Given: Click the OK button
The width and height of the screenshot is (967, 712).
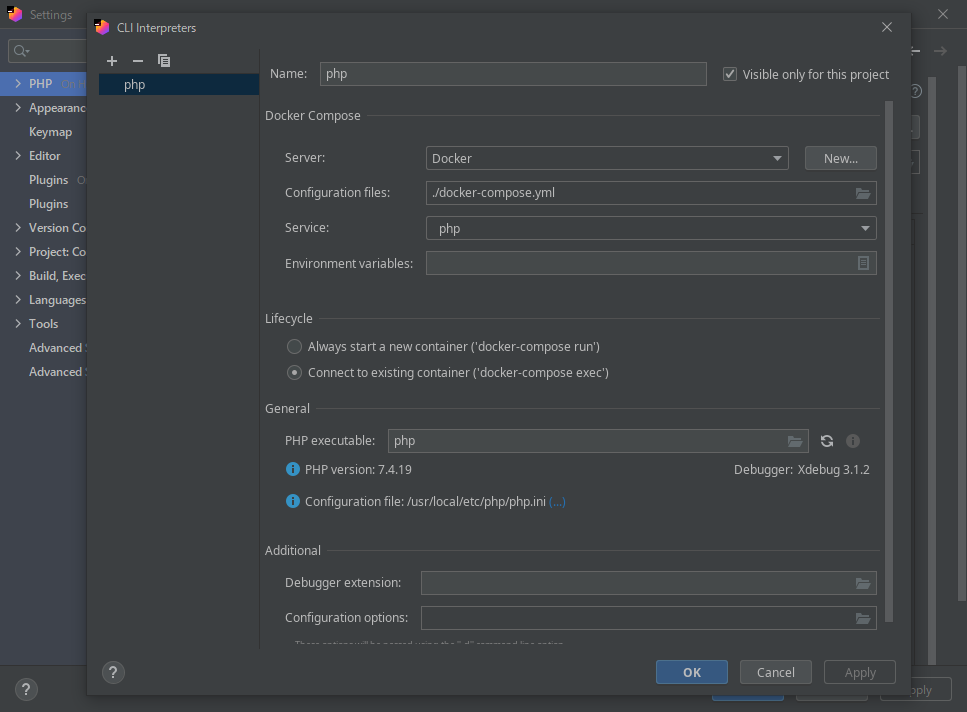Looking at the screenshot, I should coord(692,672).
